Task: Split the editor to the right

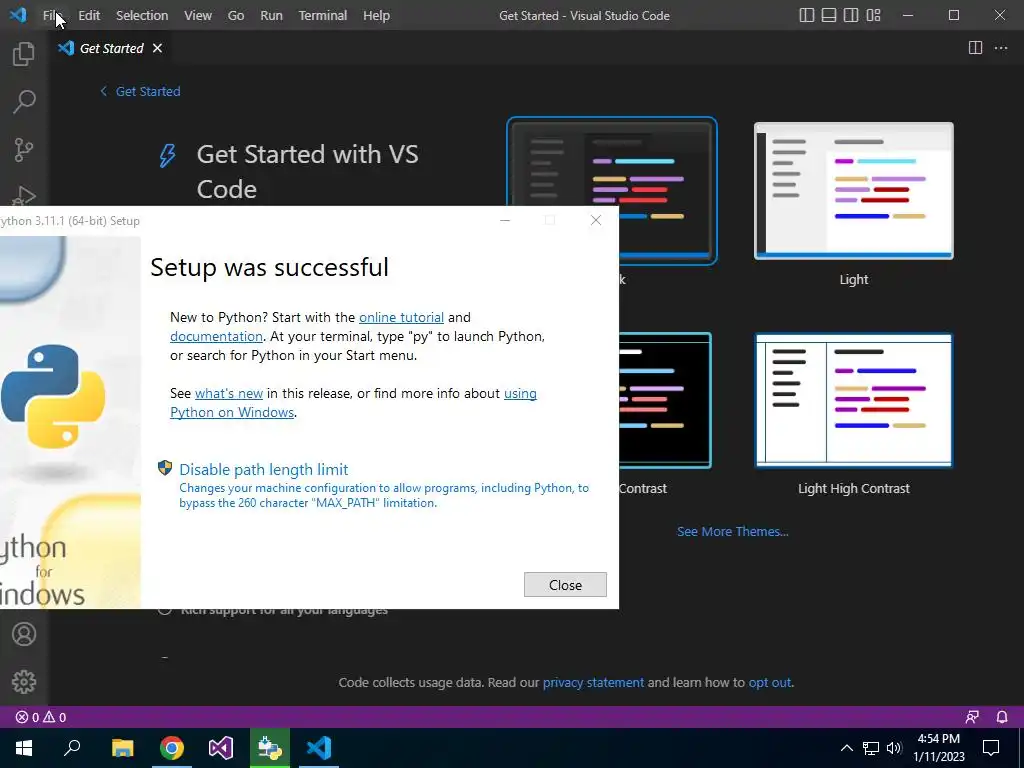Action: pyautogui.click(x=975, y=48)
